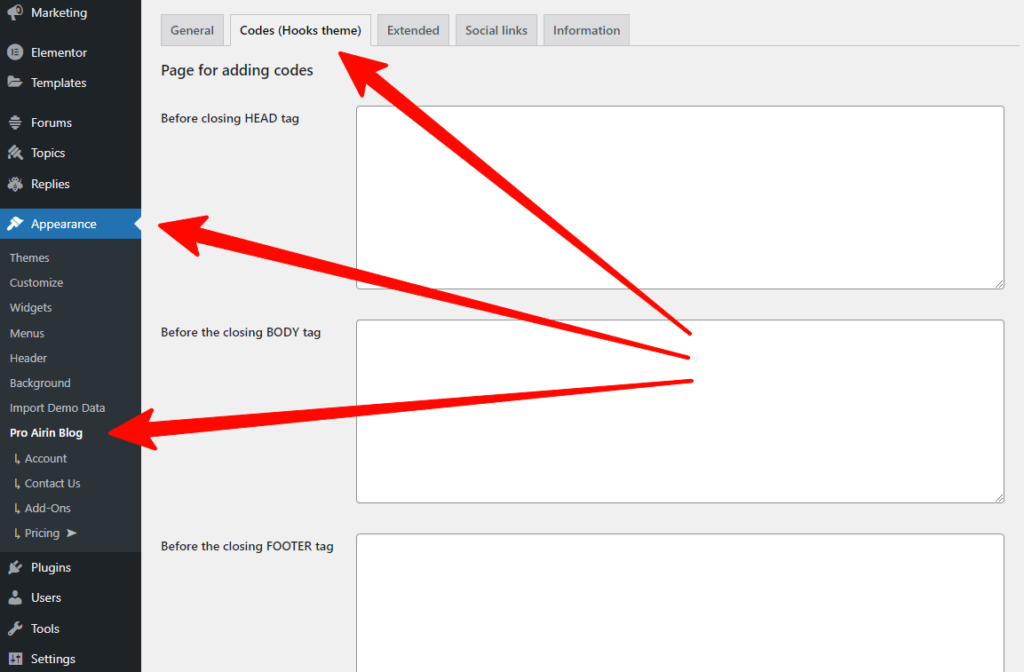Image resolution: width=1024 pixels, height=672 pixels.
Task: Open the Settings menu icon
Action: point(14,658)
